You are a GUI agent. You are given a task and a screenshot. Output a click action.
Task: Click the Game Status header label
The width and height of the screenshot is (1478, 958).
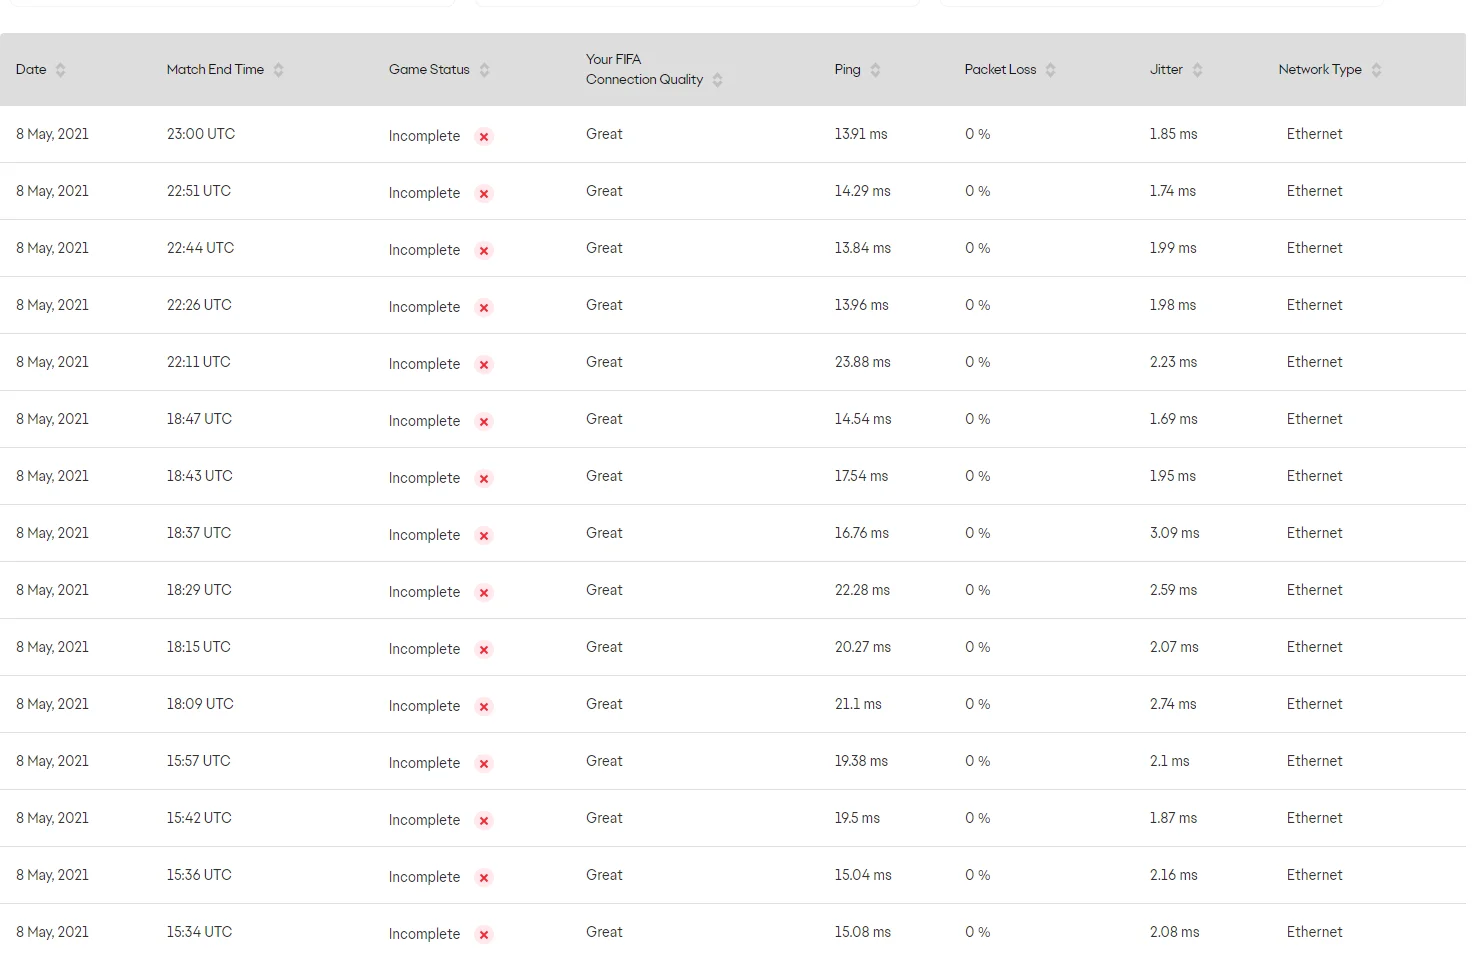[429, 70]
